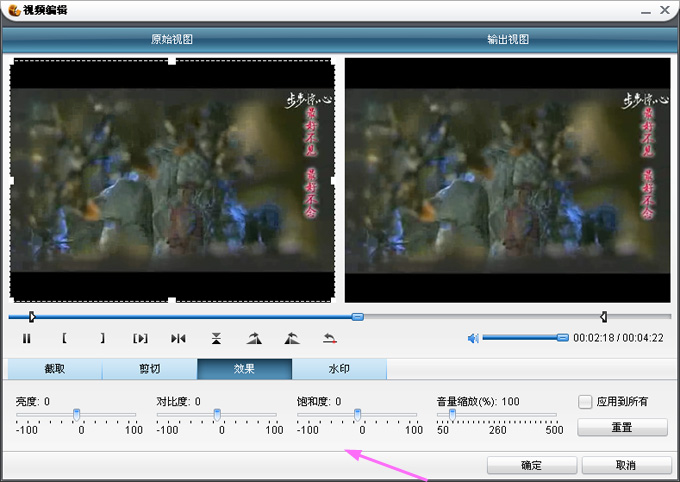Select the 效果 tab
Viewport: 680px width, 482px height.
pyautogui.click(x=244, y=369)
